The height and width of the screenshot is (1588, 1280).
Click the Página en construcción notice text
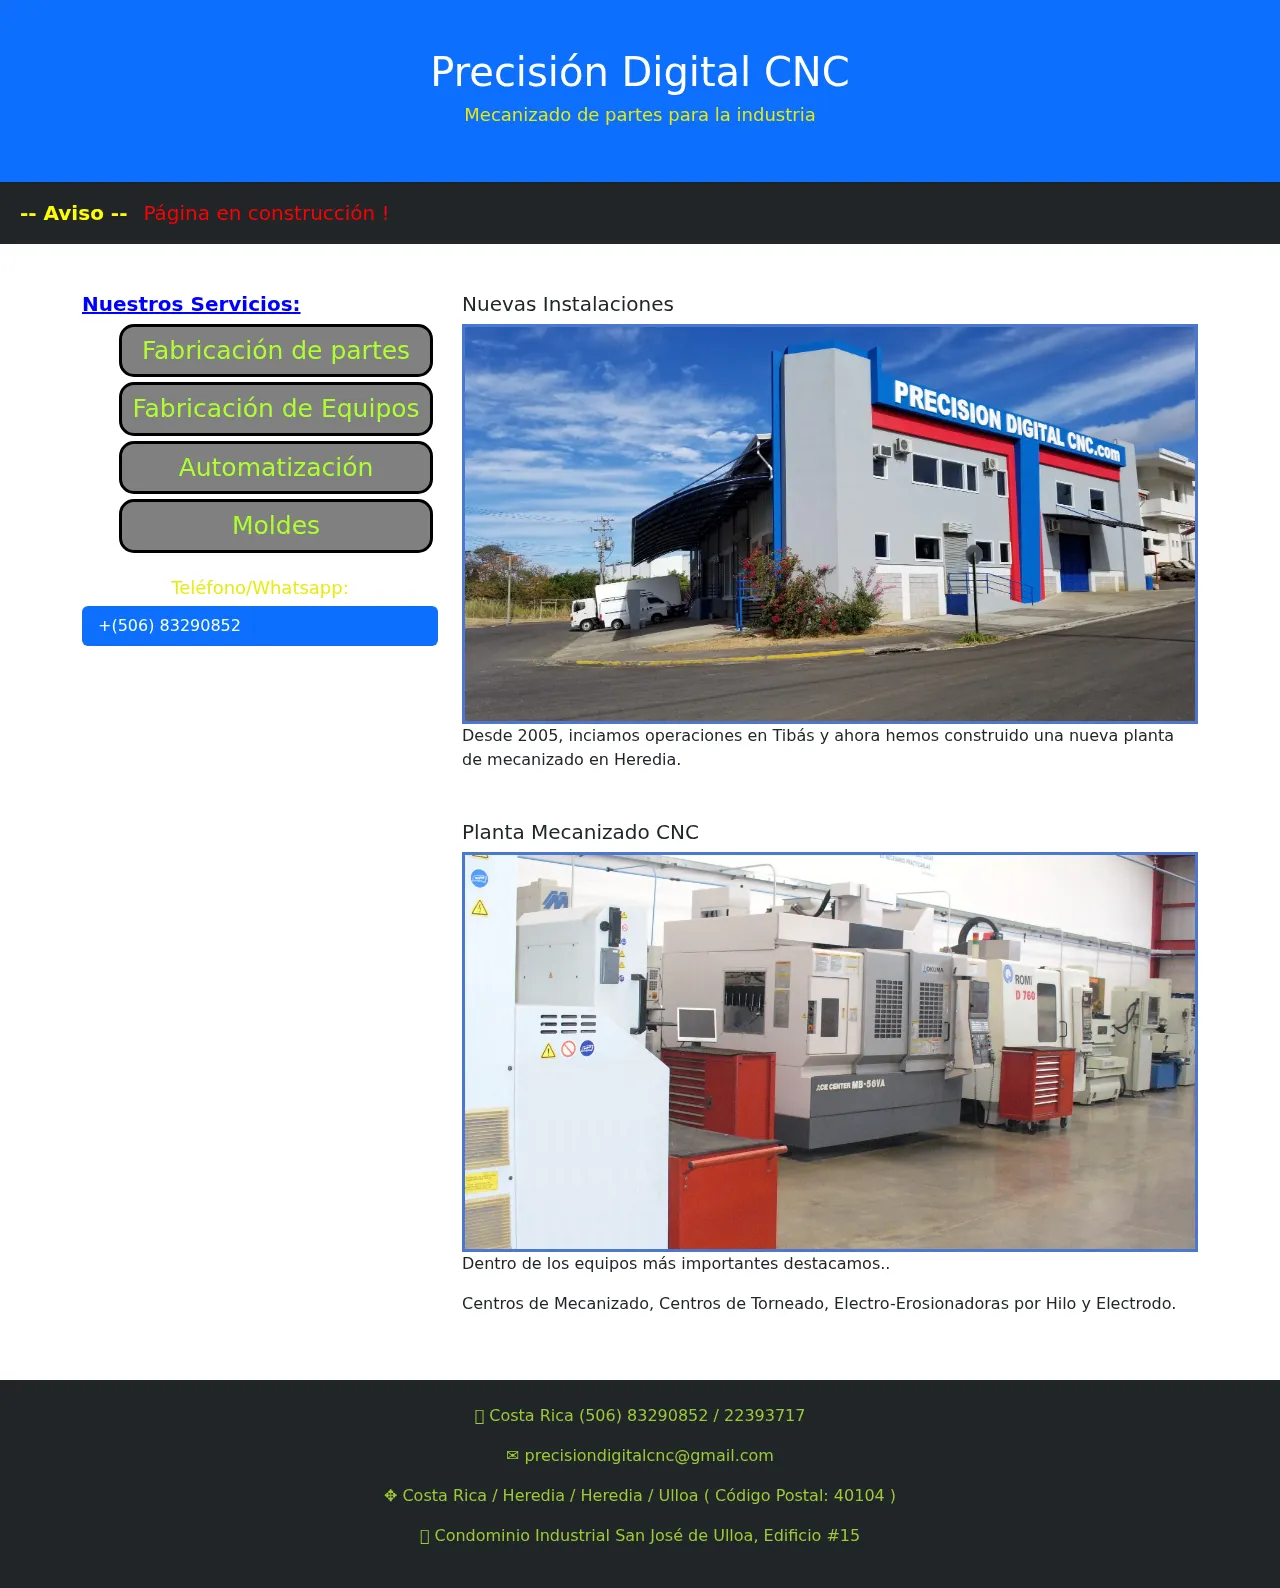click(x=266, y=213)
